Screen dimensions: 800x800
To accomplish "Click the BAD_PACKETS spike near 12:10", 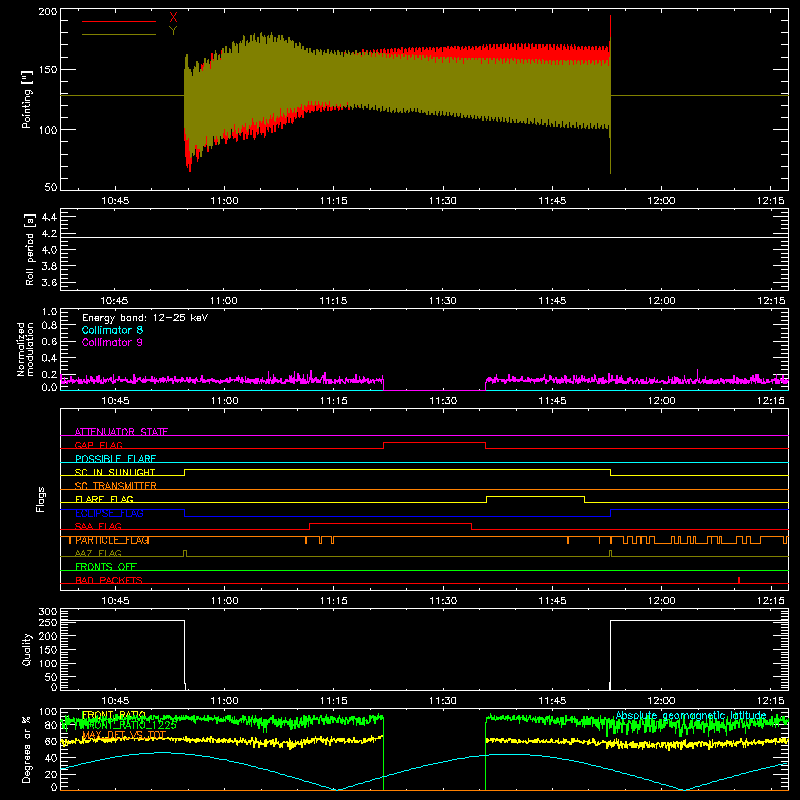I will click(739, 580).
